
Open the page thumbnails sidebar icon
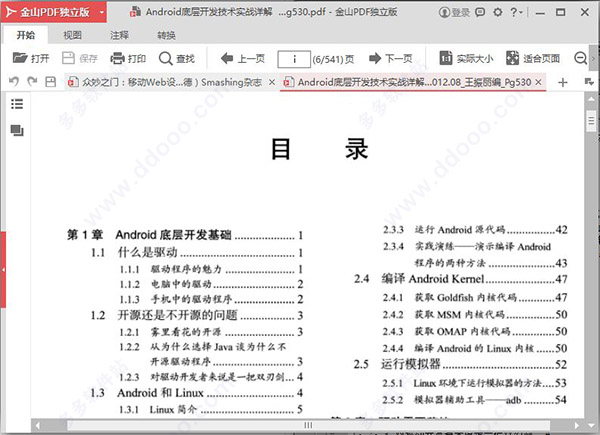[x=17, y=130]
